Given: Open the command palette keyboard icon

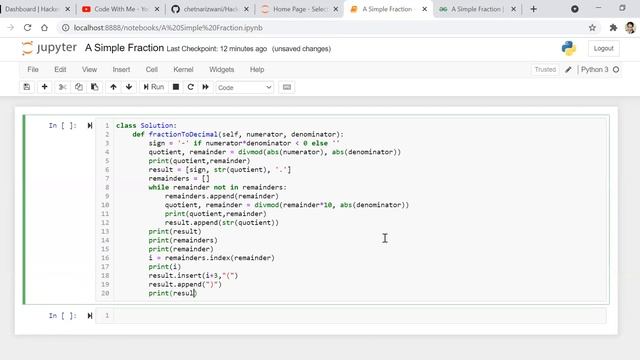Looking at the screenshot, I should [x=287, y=87].
